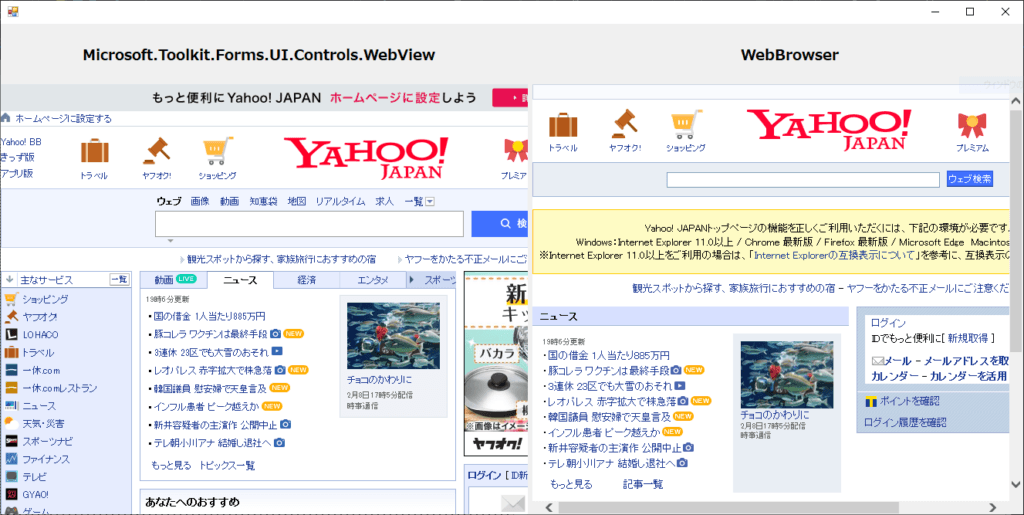Select the 地図 search category
Image resolution: width=1024 pixels, height=515 pixels.
click(x=296, y=201)
